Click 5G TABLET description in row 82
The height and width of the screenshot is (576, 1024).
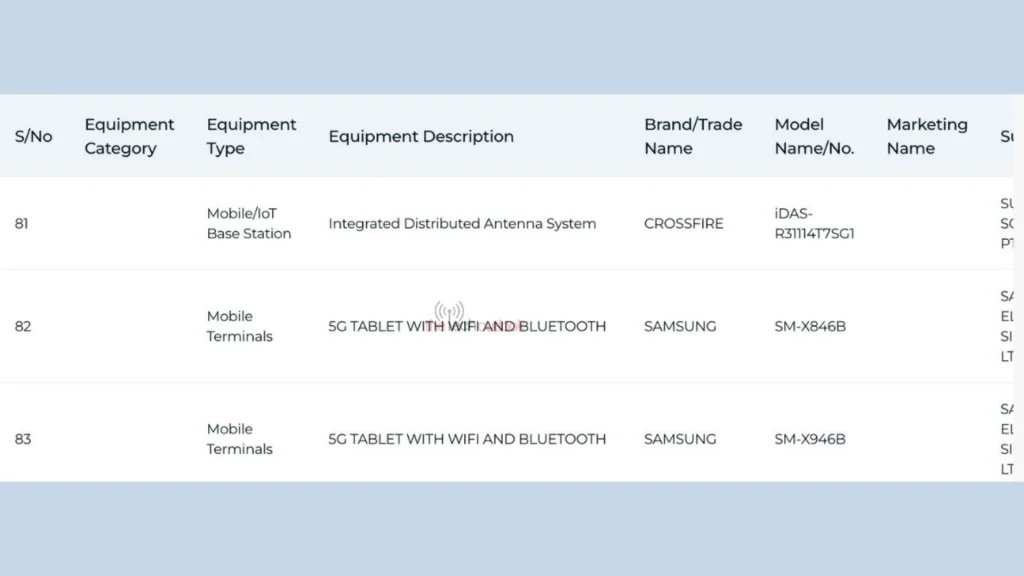pyautogui.click(x=467, y=327)
